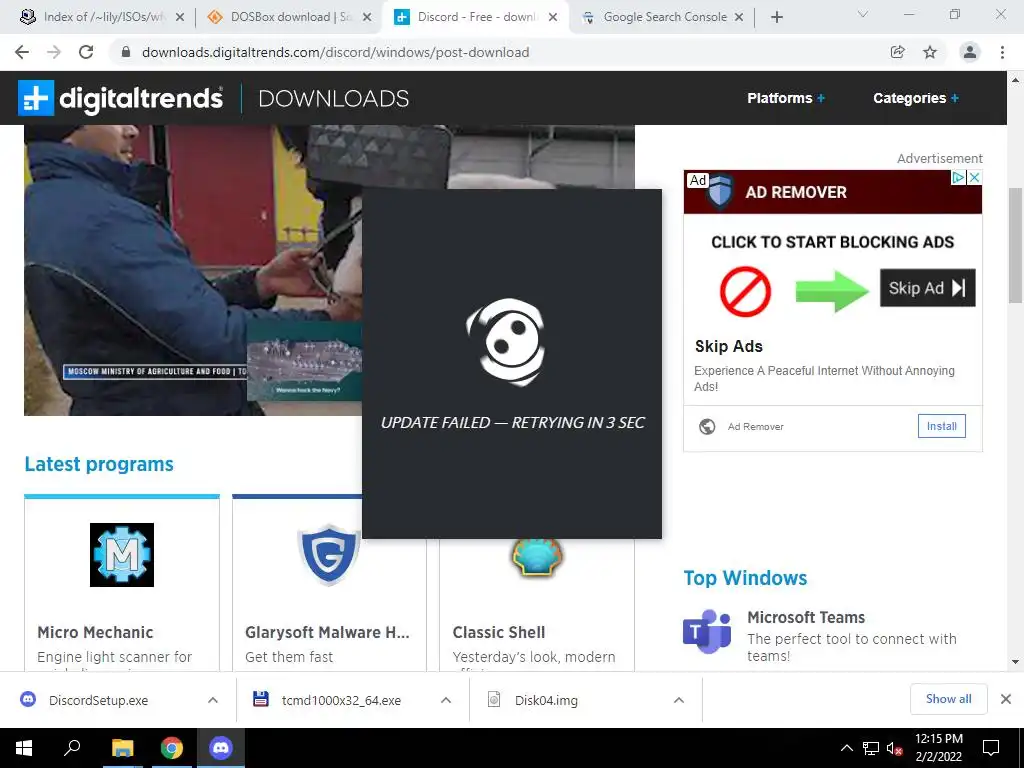The image size is (1024, 768).
Task: Click the share page icon in address bar
Action: (x=898, y=52)
